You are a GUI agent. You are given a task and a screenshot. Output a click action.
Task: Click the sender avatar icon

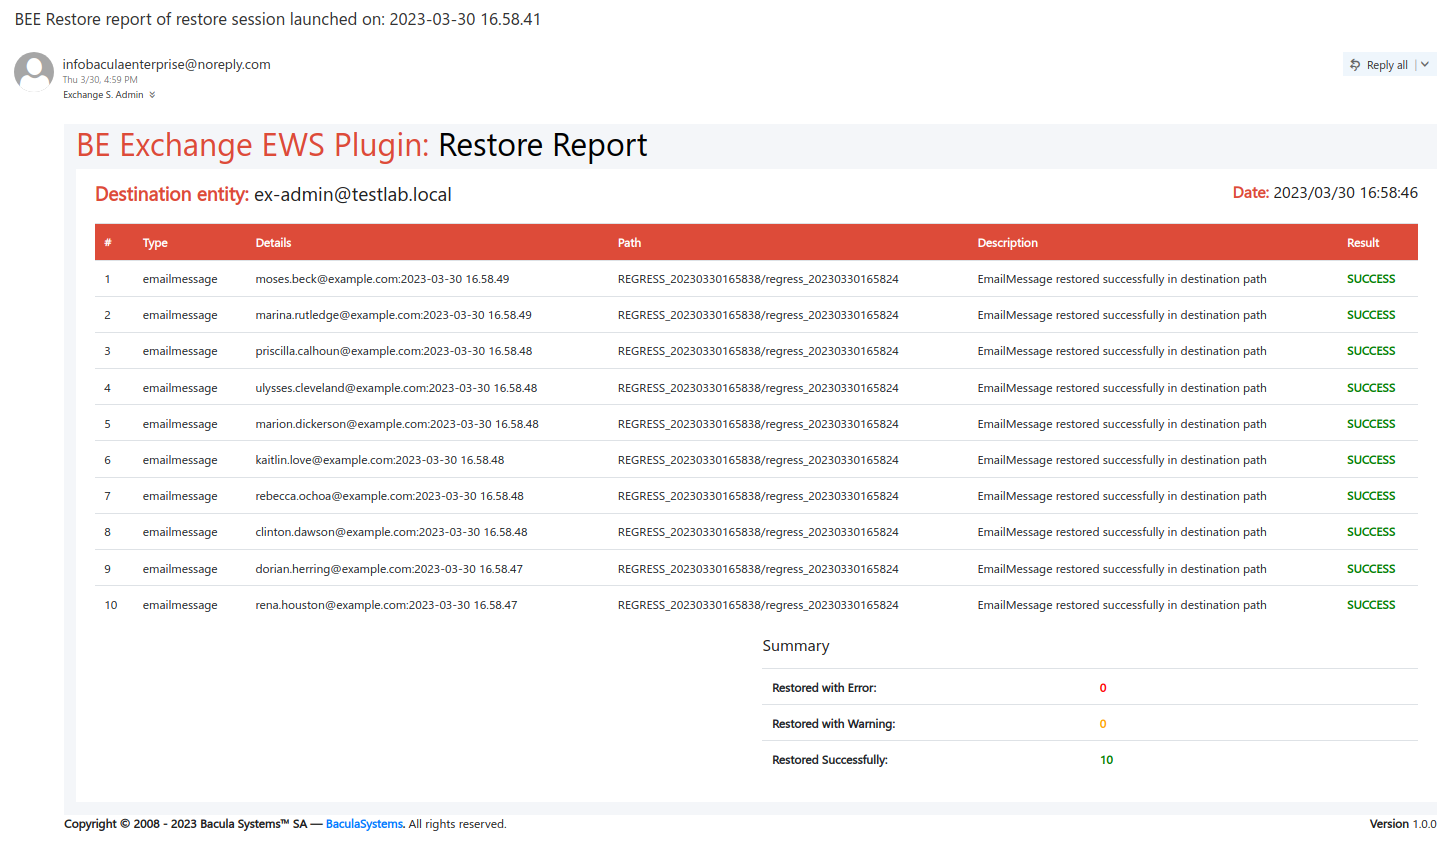(x=34, y=72)
